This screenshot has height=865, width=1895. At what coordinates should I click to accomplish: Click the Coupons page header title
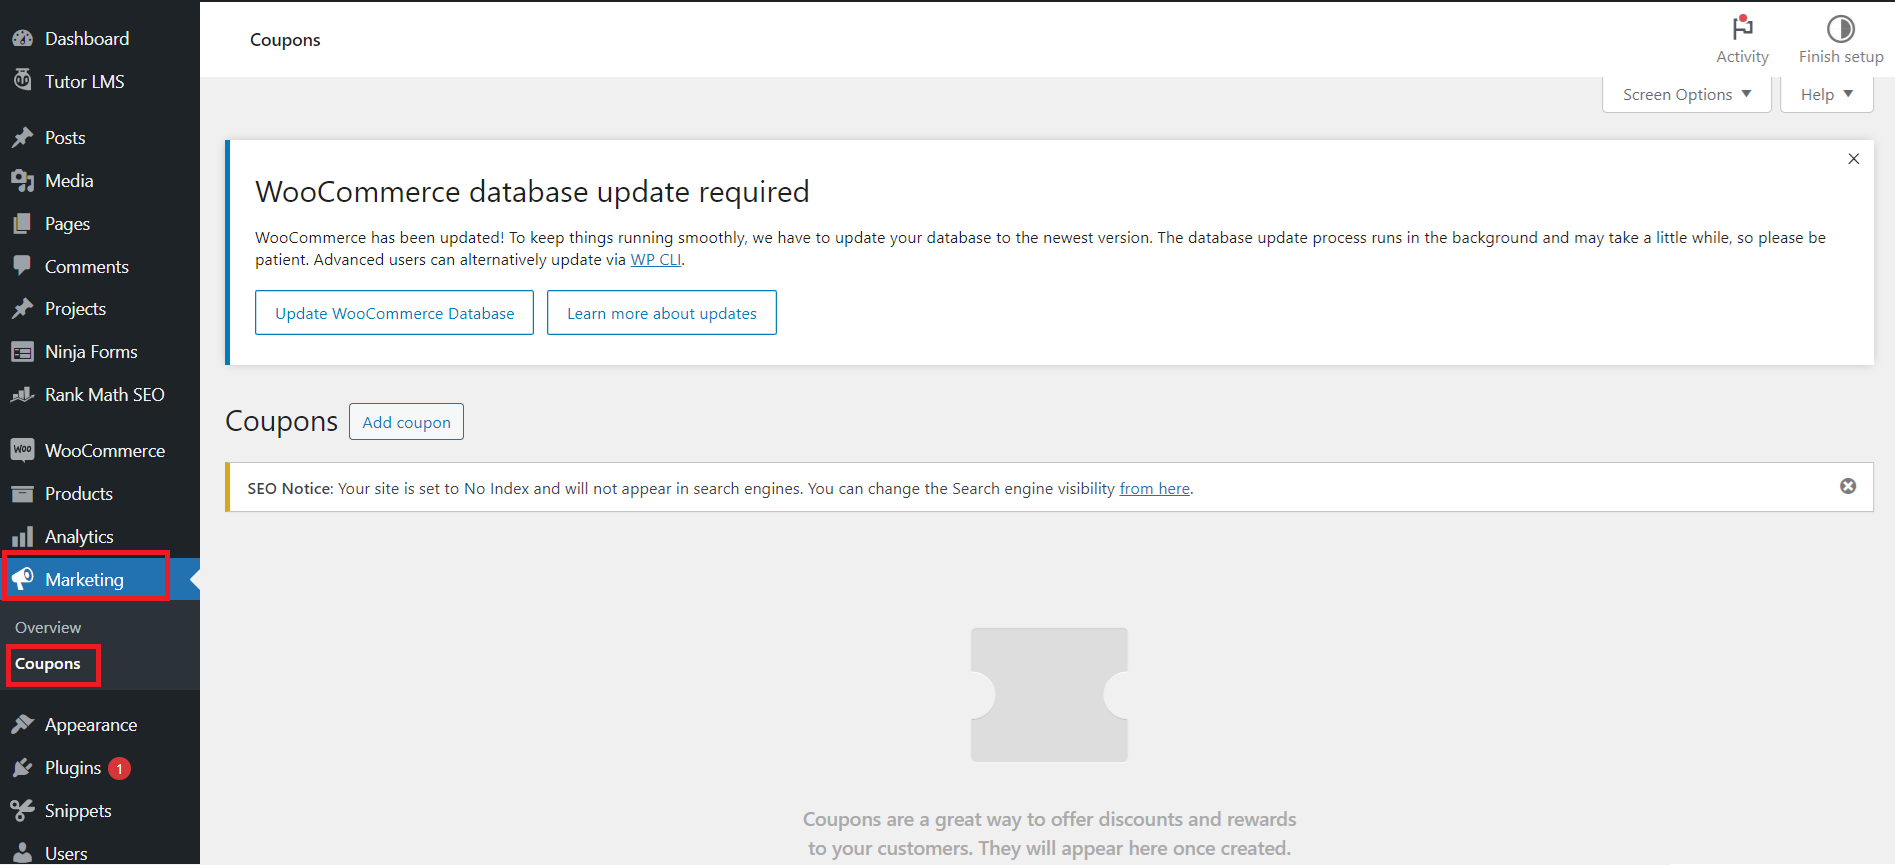(x=285, y=40)
